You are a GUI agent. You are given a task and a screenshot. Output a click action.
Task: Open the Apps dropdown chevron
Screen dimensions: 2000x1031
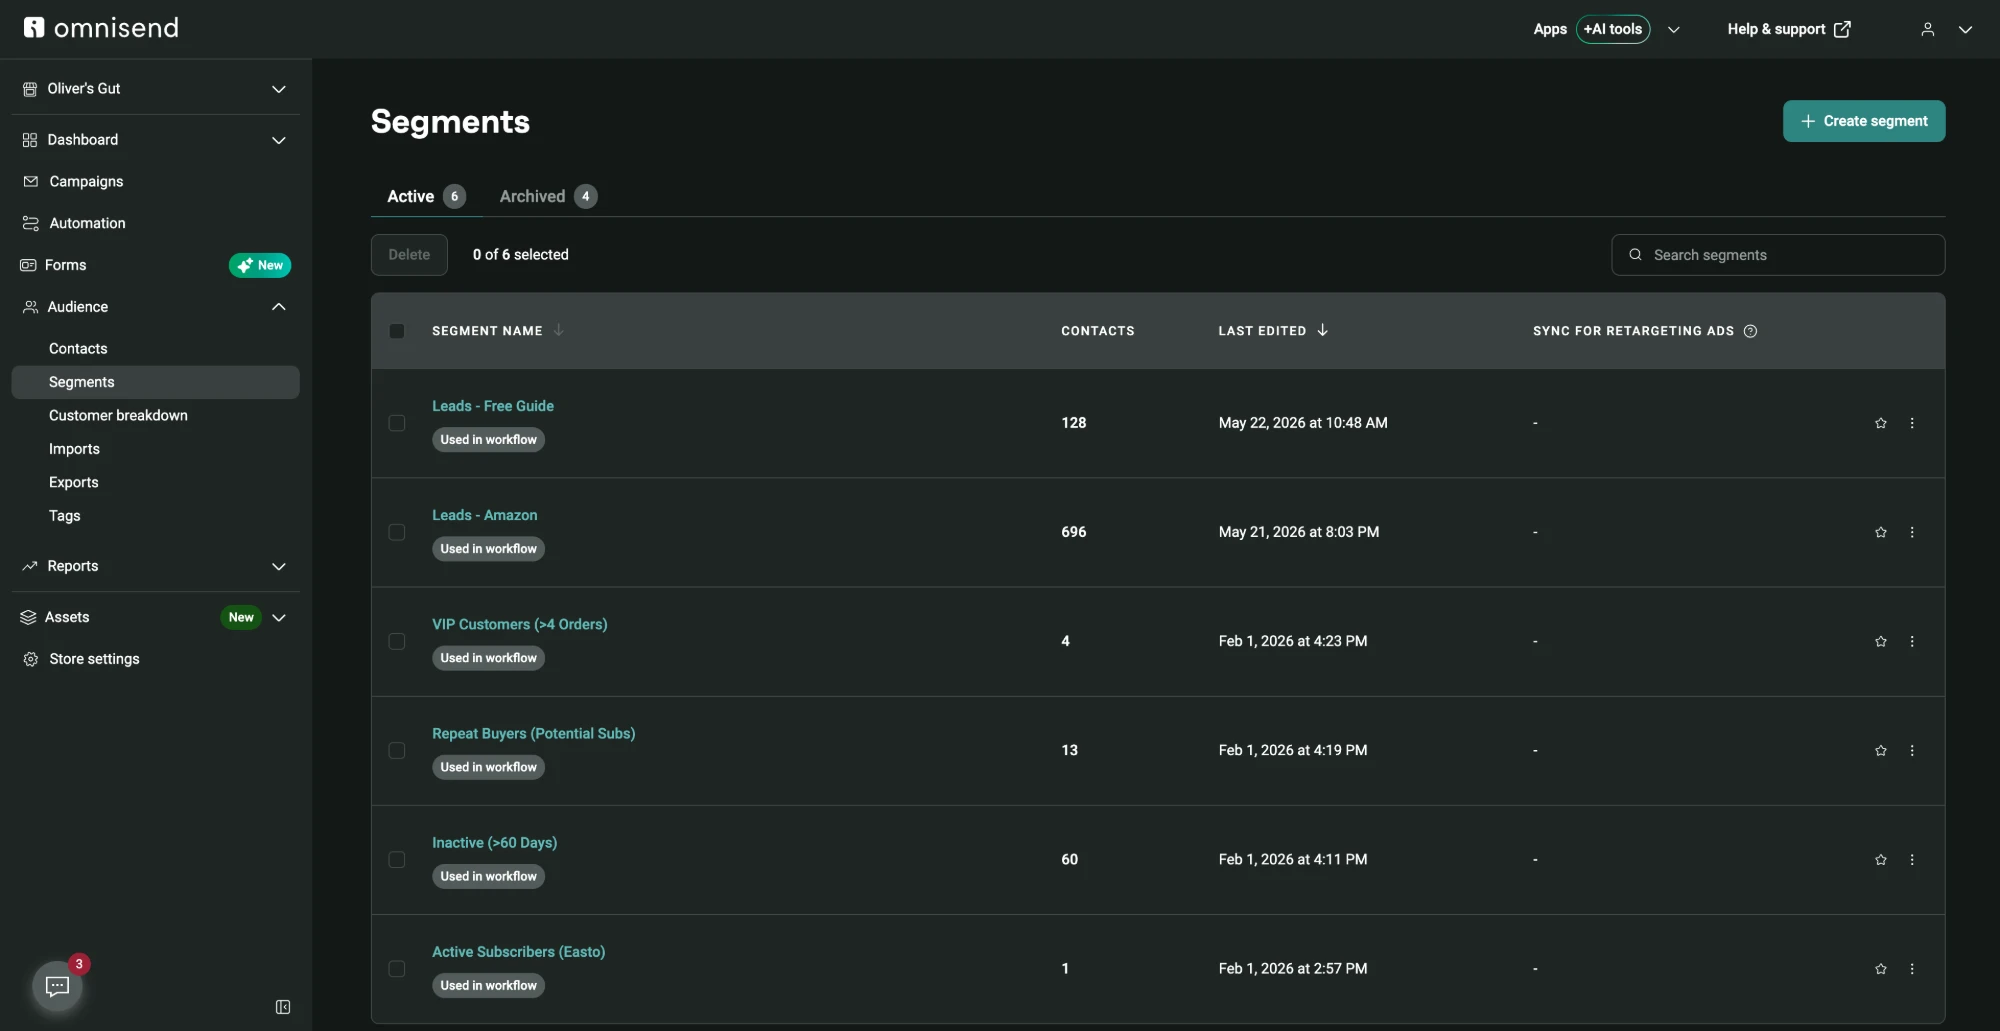1674,29
